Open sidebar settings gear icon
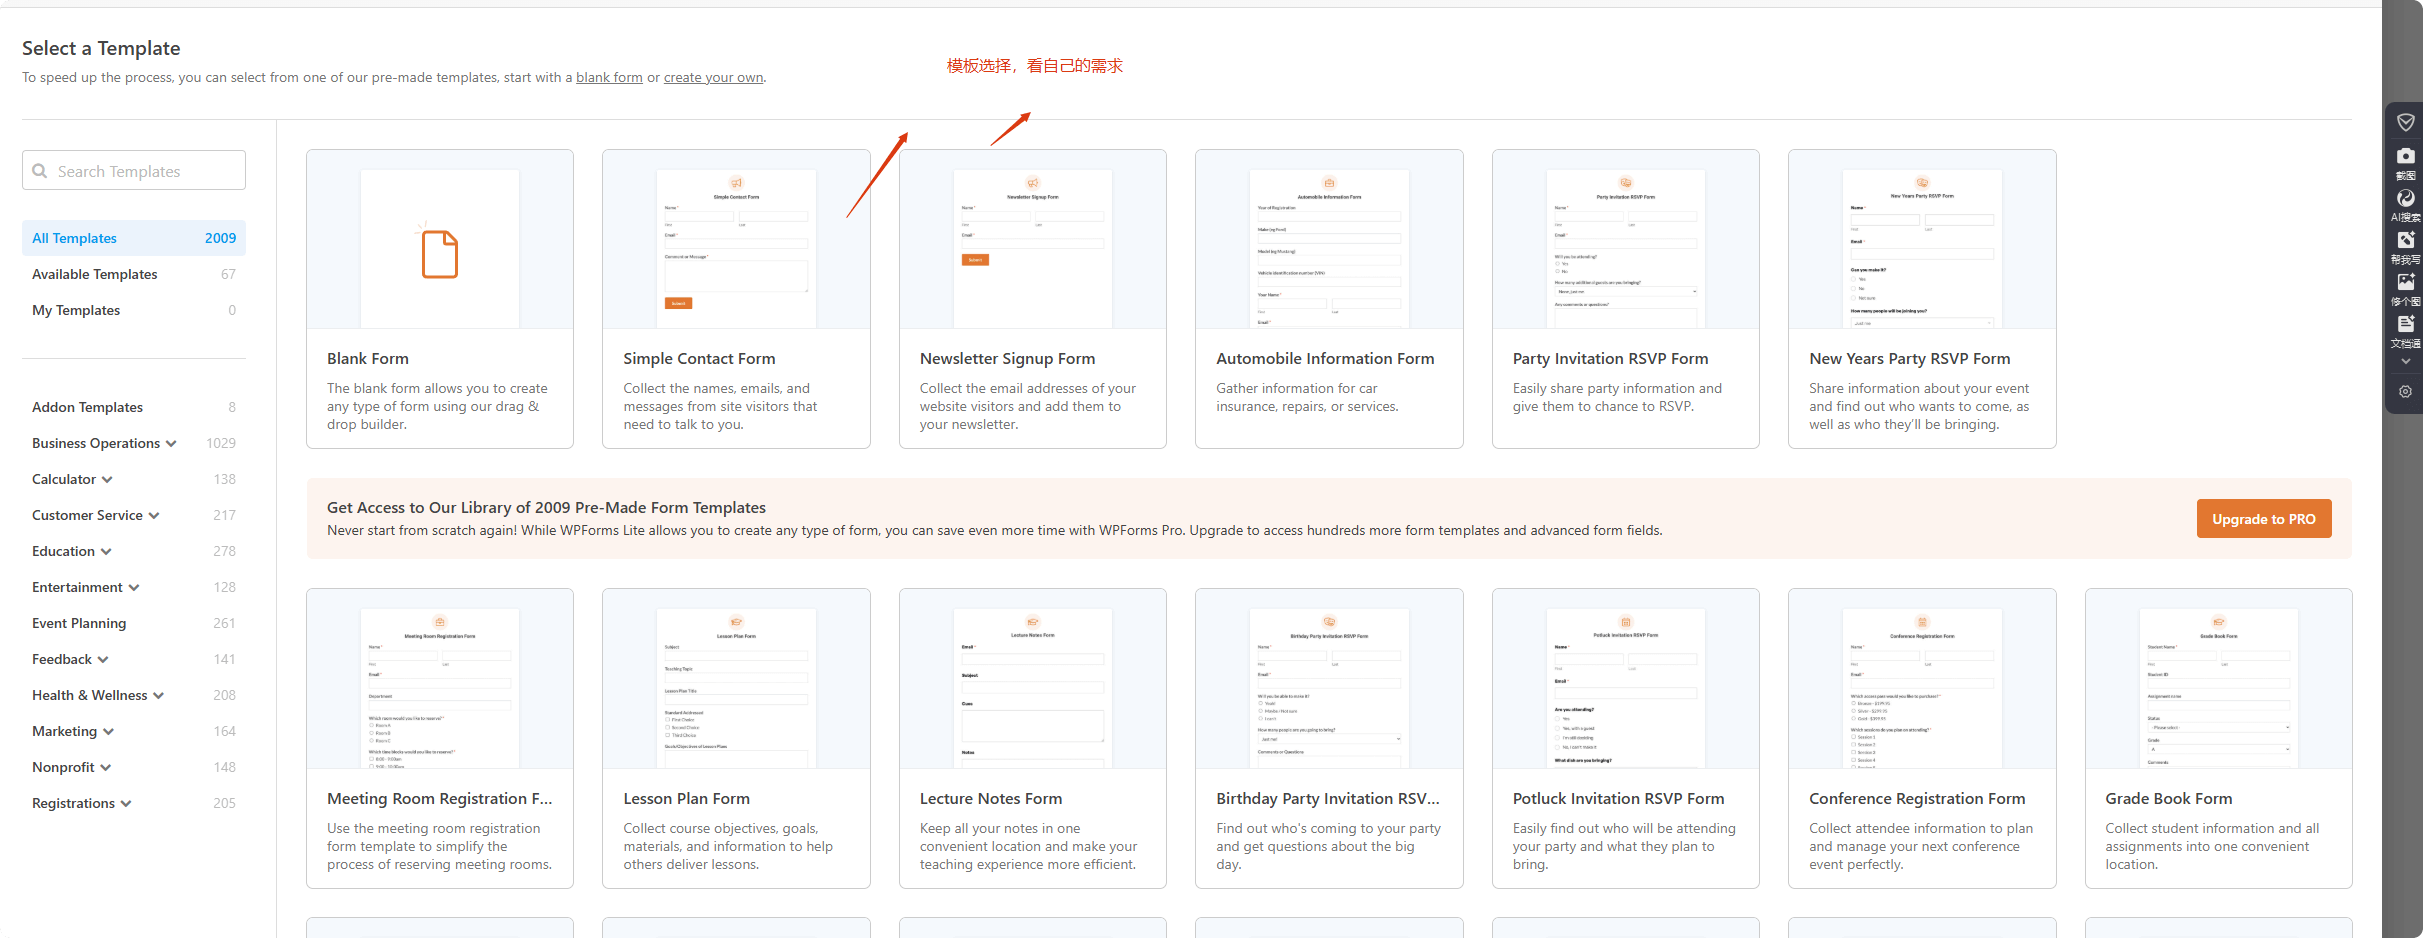This screenshot has width=2423, height=938. 2405,392
